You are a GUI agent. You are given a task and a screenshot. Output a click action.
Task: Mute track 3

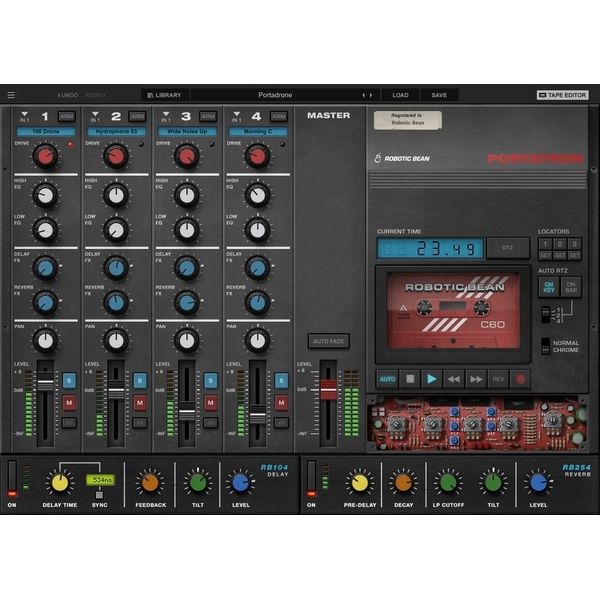pos(210,403)
